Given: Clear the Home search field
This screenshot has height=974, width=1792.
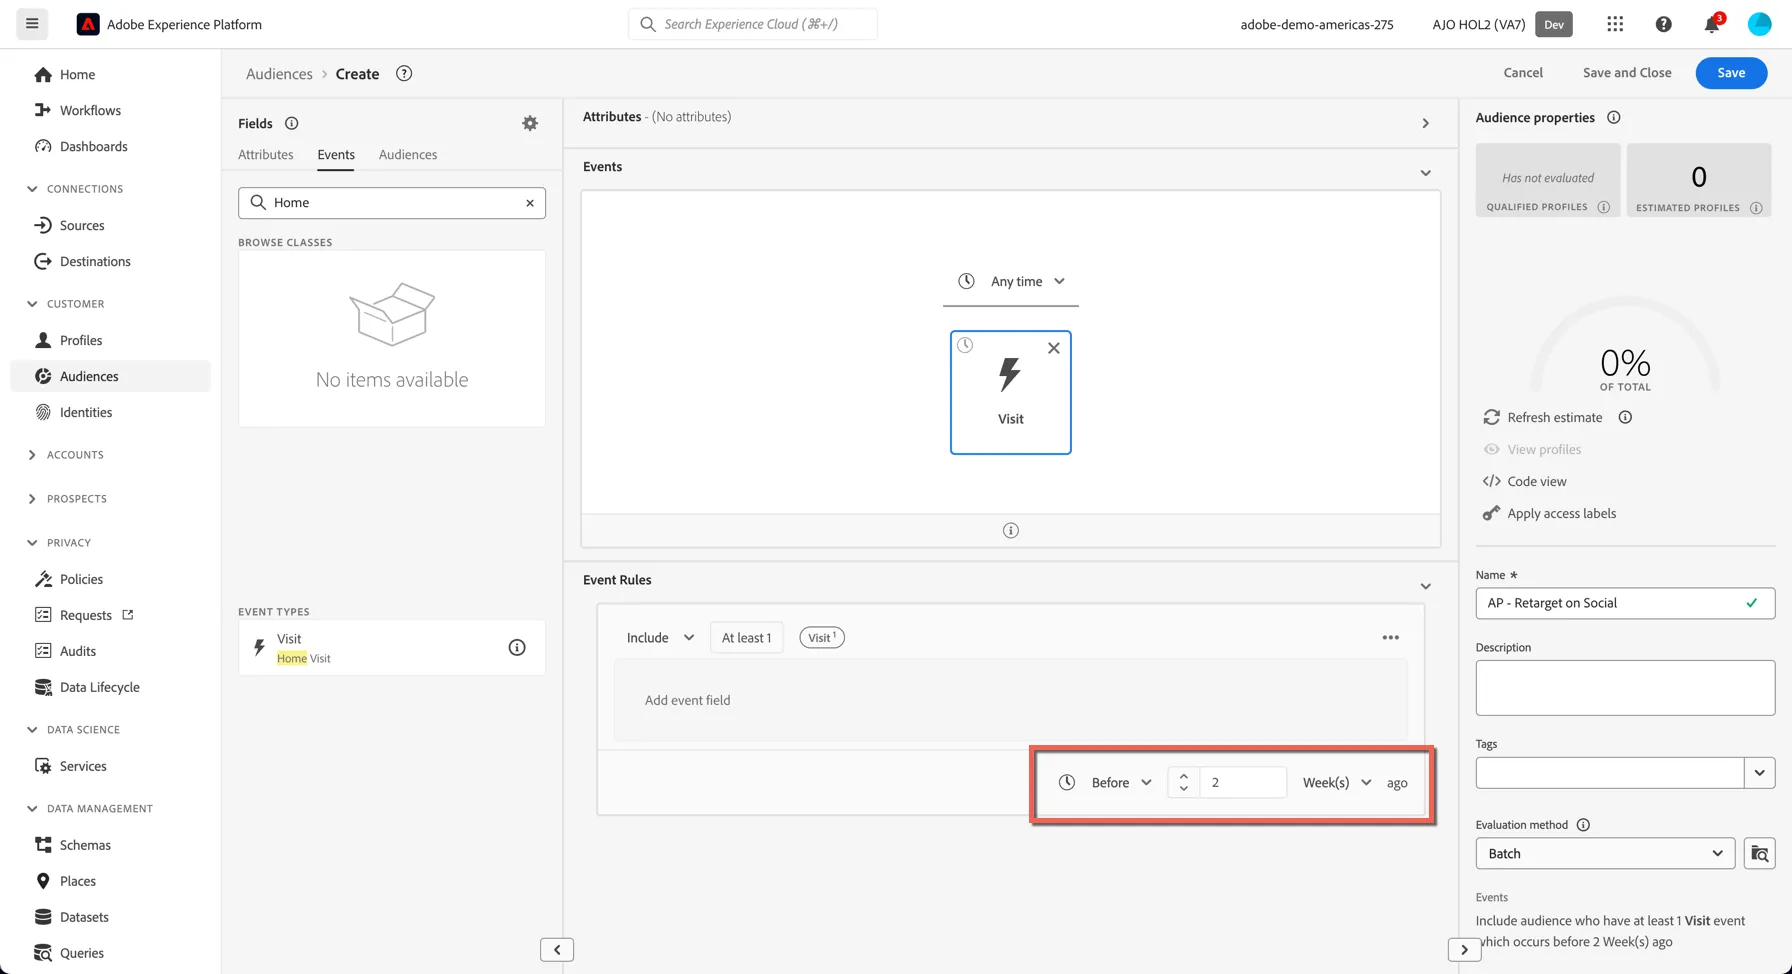Looking at the screenshot, I should tap(530, 203).
